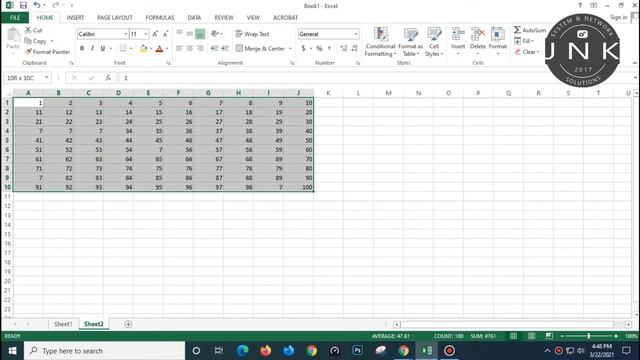Image resolution: width=640 pixels, height=360 pixels.
Task: Switch to INSERT tab
Action: point(76,18)
